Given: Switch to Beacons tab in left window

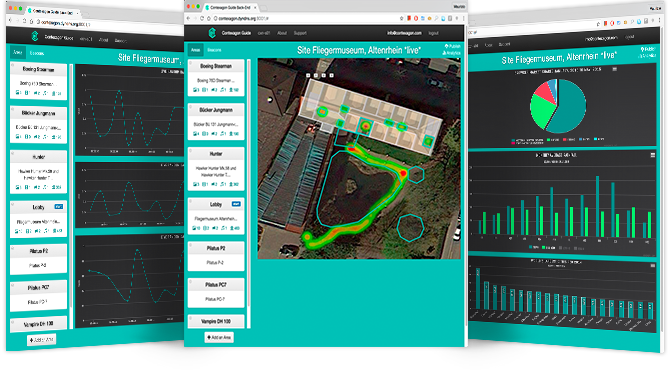Looking at the screenshot, I should point(37,53).
